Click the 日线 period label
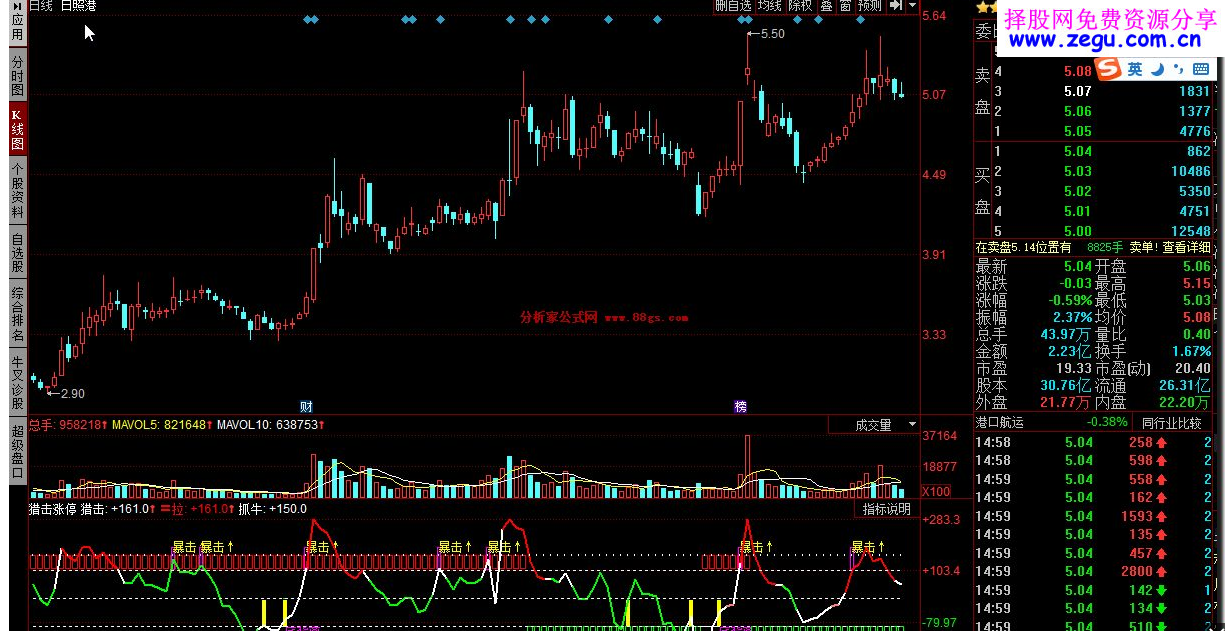The width and height of the screenshot is (1225, 631). point(40,6)
